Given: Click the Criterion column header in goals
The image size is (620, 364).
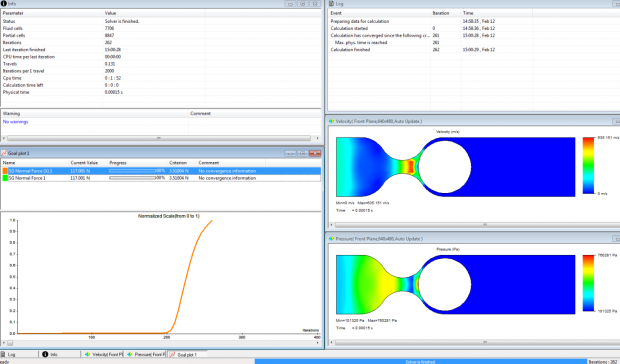Looking at the screenshot, I should point(178,162).
